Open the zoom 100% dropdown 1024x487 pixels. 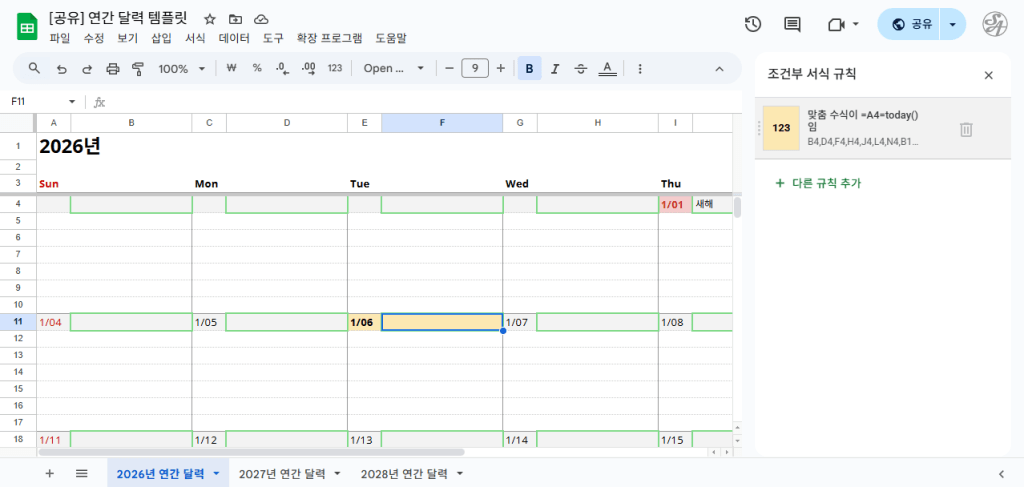pyautogui.click(x=181, y=69)
